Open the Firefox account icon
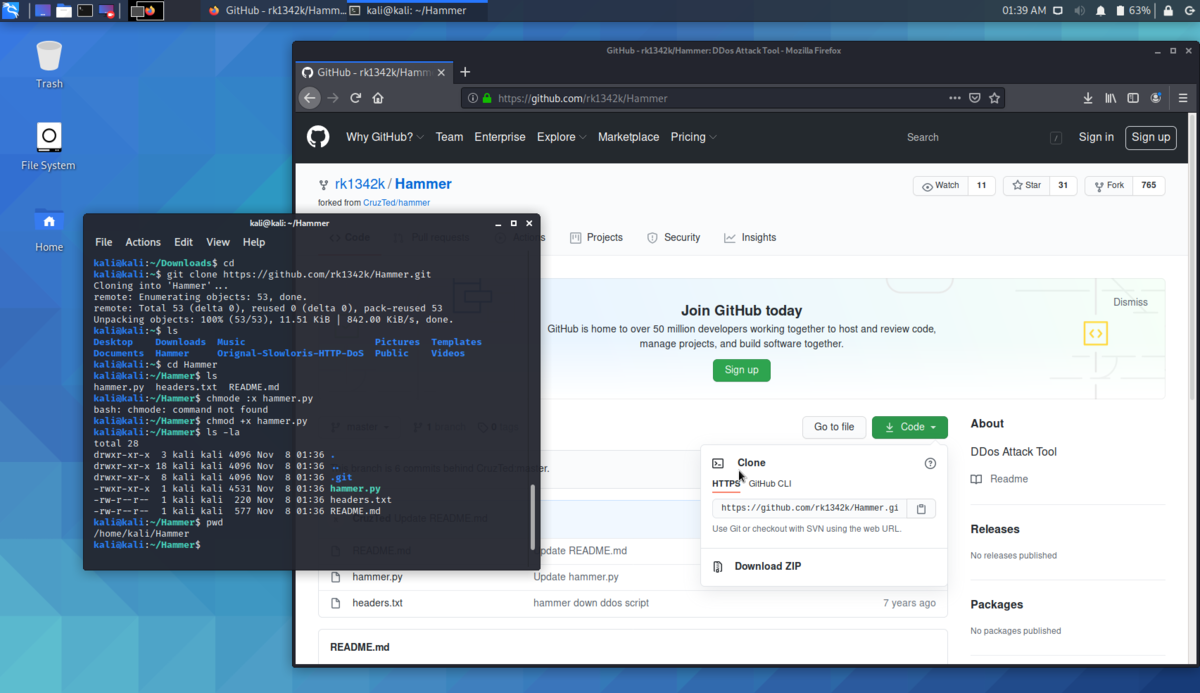 tap(1156, 98)
